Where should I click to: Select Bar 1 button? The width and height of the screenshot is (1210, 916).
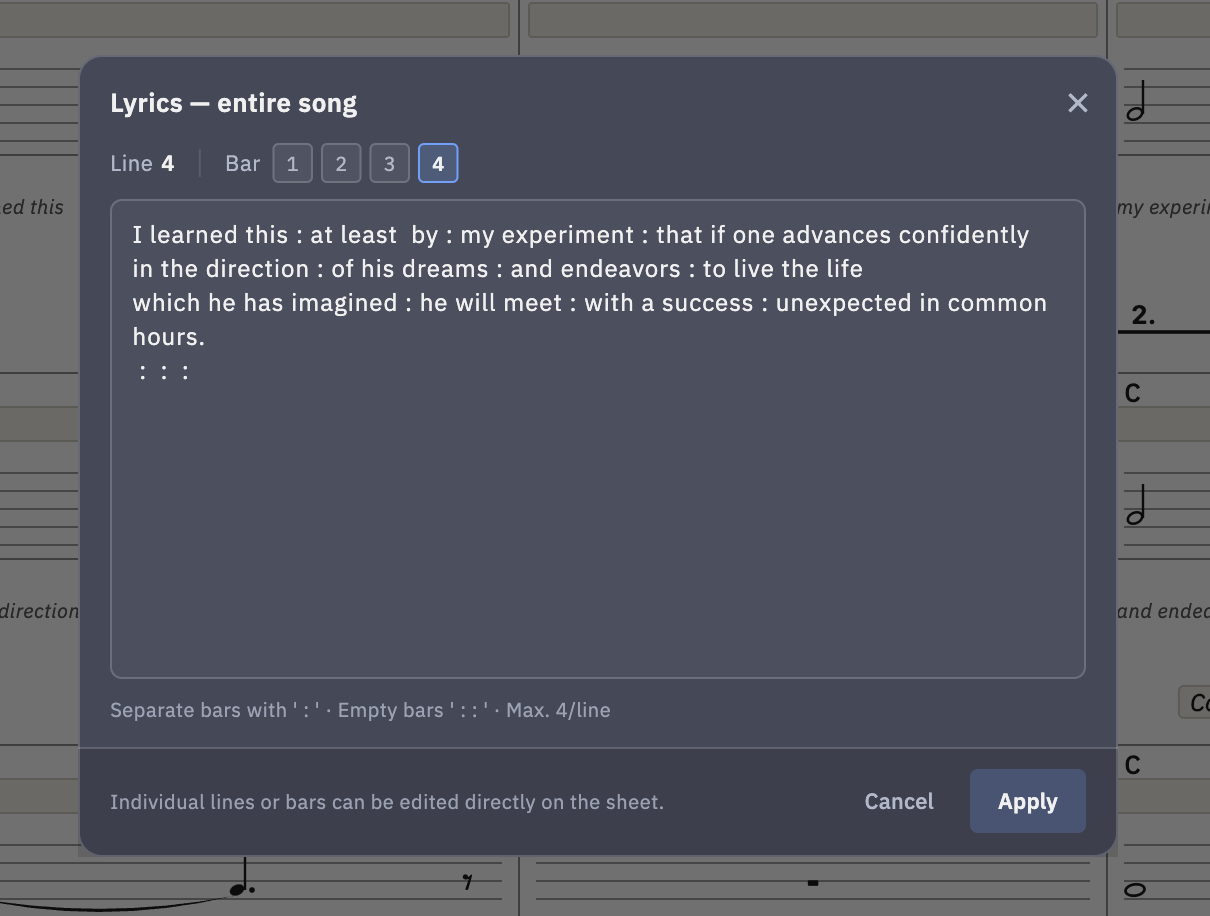(292, 164)
